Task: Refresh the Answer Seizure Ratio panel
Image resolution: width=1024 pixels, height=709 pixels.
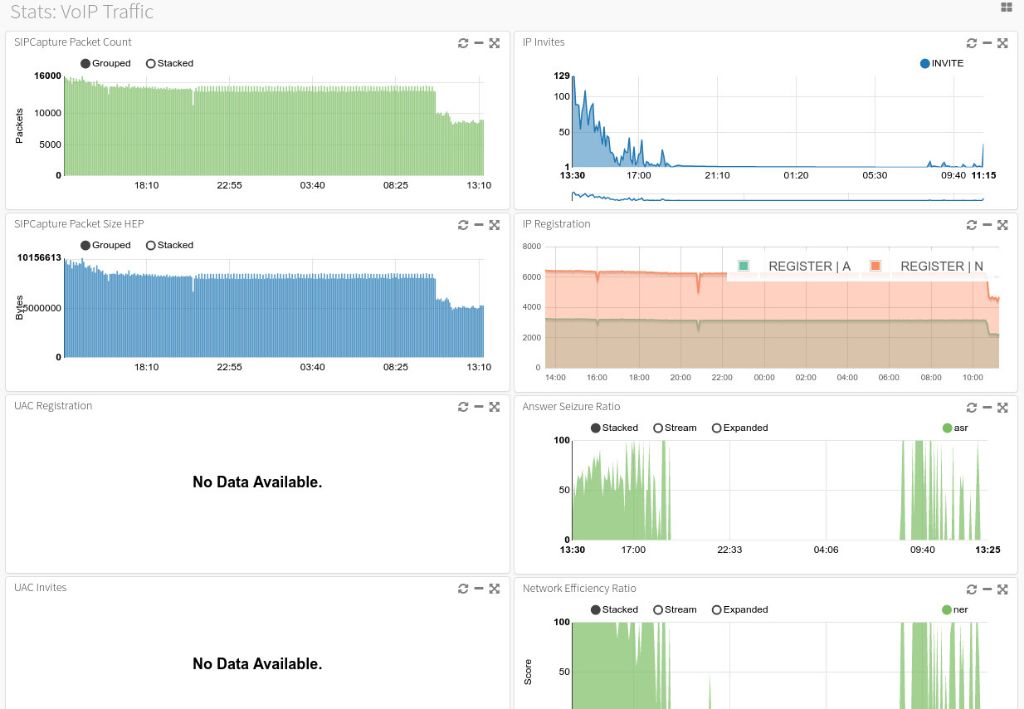Action: (x=971, y=407)
